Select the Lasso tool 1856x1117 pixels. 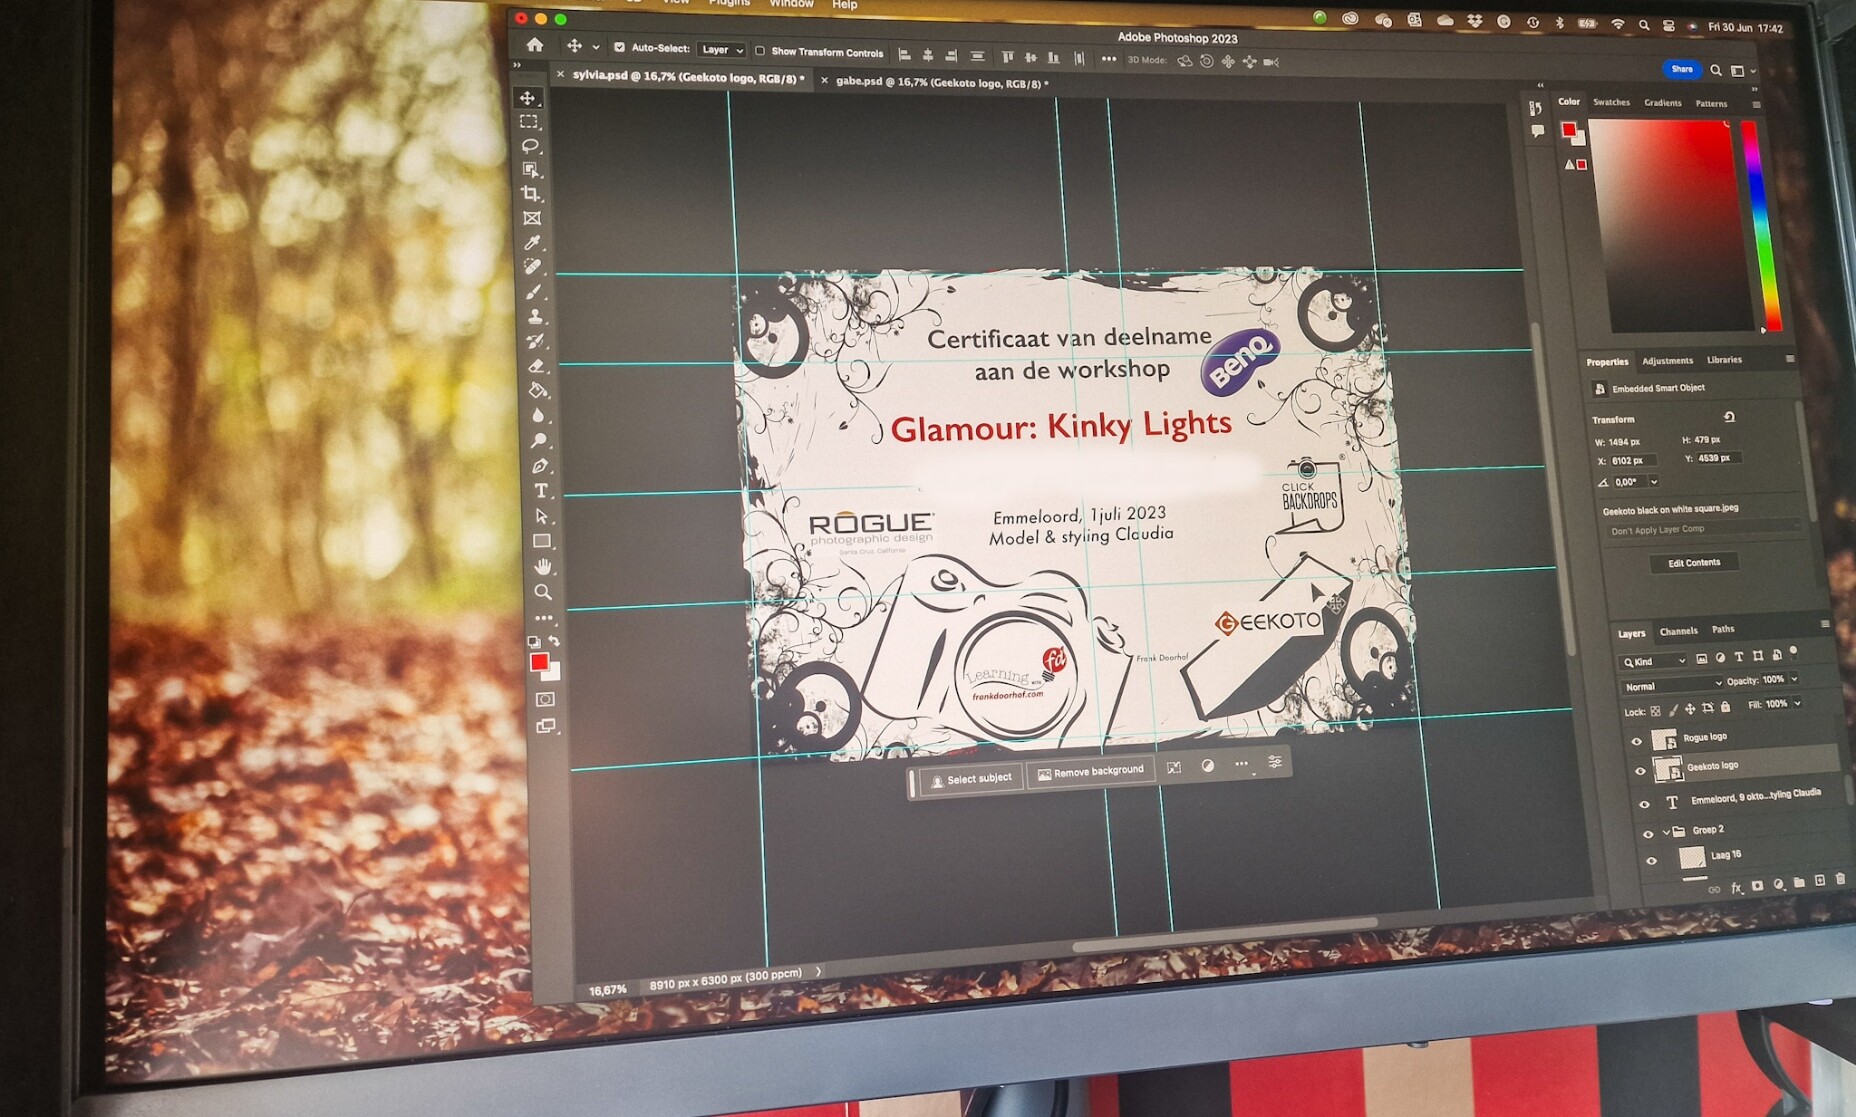529,146
